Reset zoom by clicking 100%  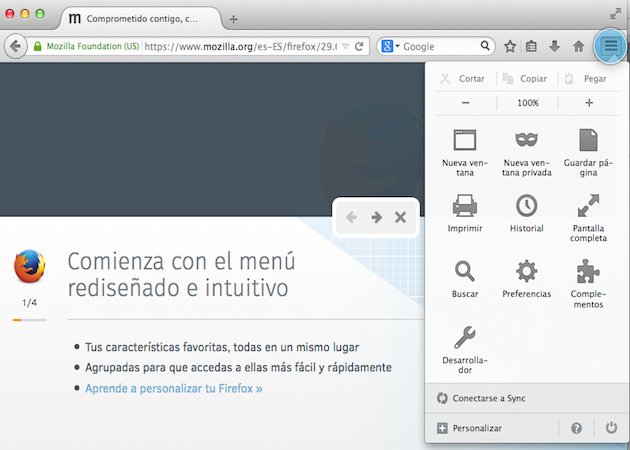[x=528, y=103]
